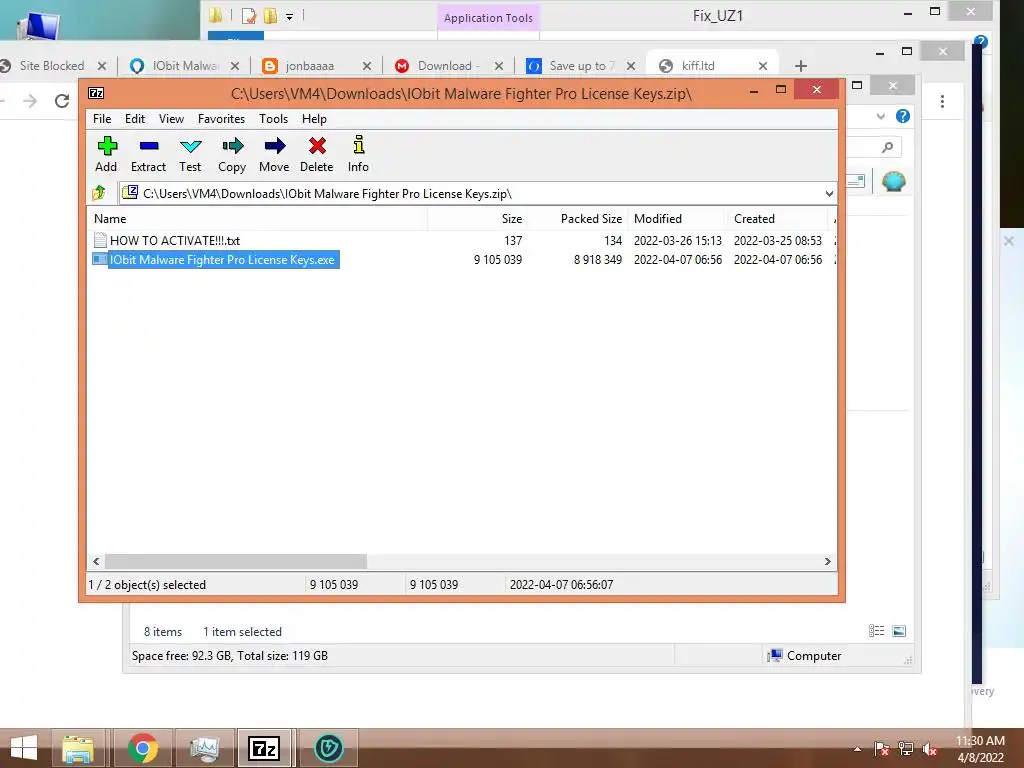
Task: Sort by Size column header
Action: coord(477,219)
